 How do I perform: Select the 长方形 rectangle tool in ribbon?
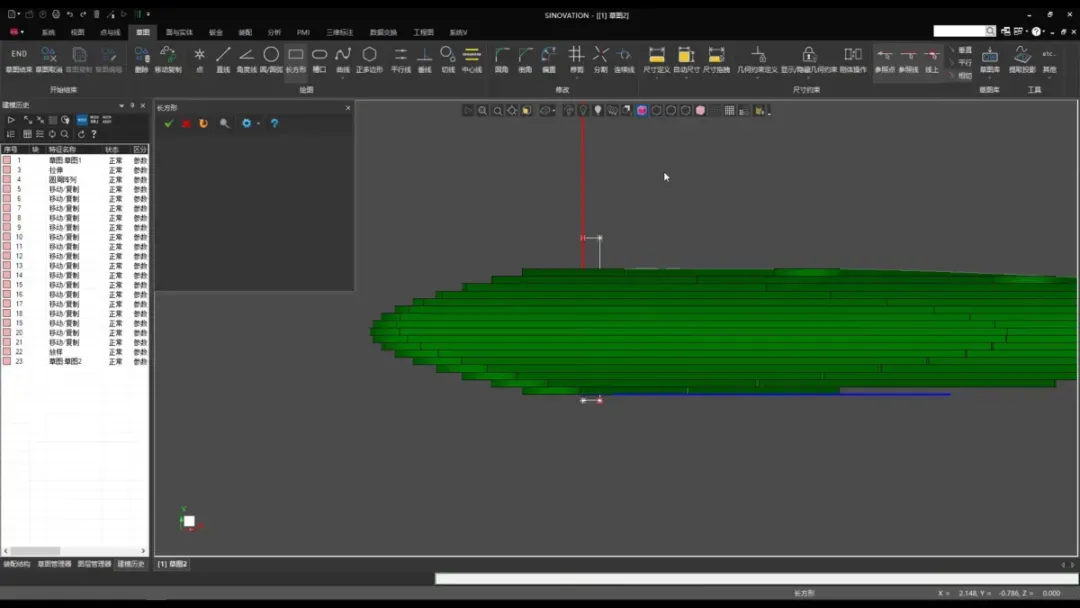(295, 59)
